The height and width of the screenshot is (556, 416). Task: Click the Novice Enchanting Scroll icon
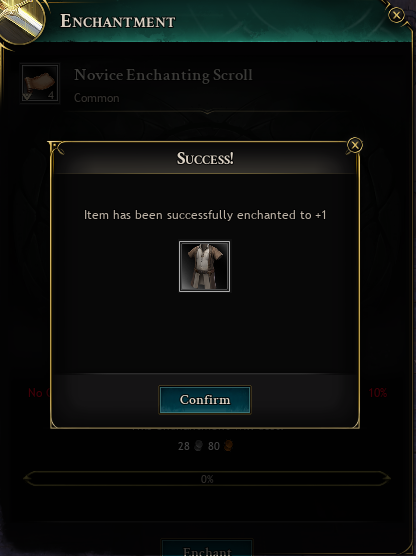pos(40,83)
